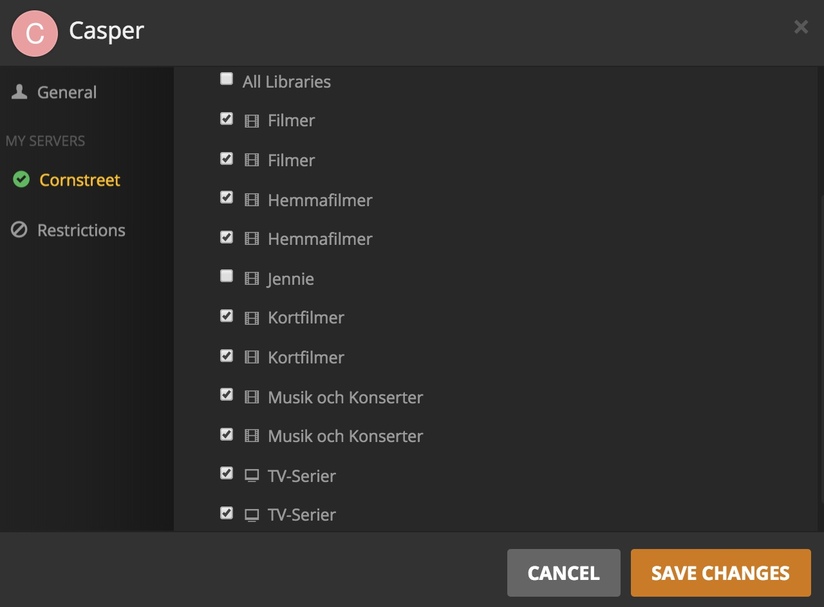The image size is (824, 607).
Task: Click the TV icon beside first TV-Serier
Action: (252, 476)
